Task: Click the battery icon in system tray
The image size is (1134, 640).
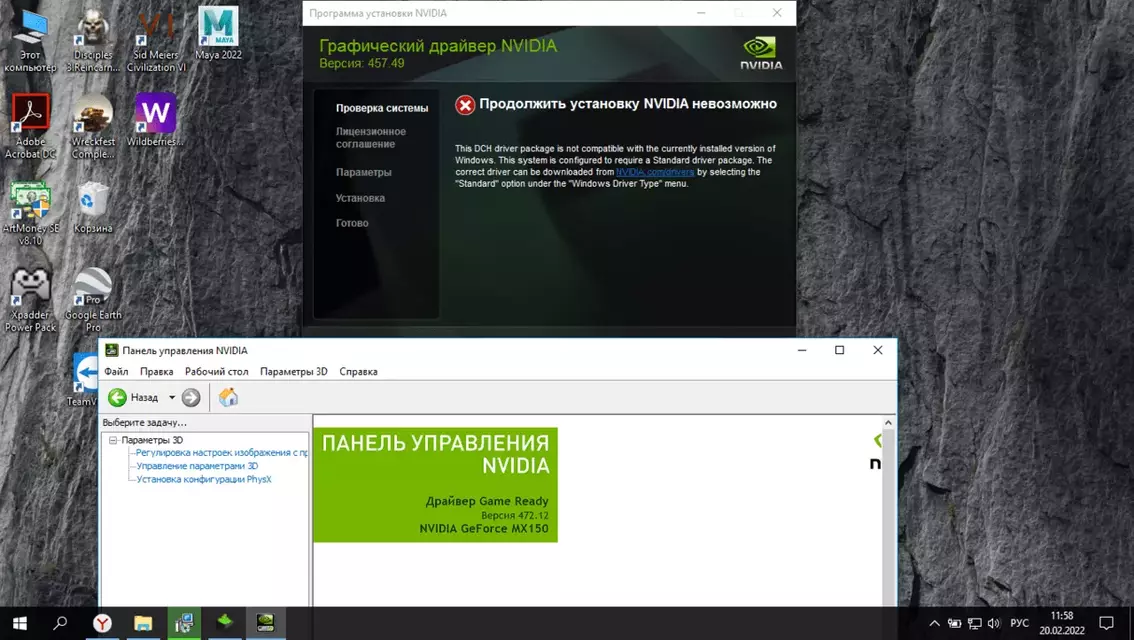Action: tap(955, 623)
